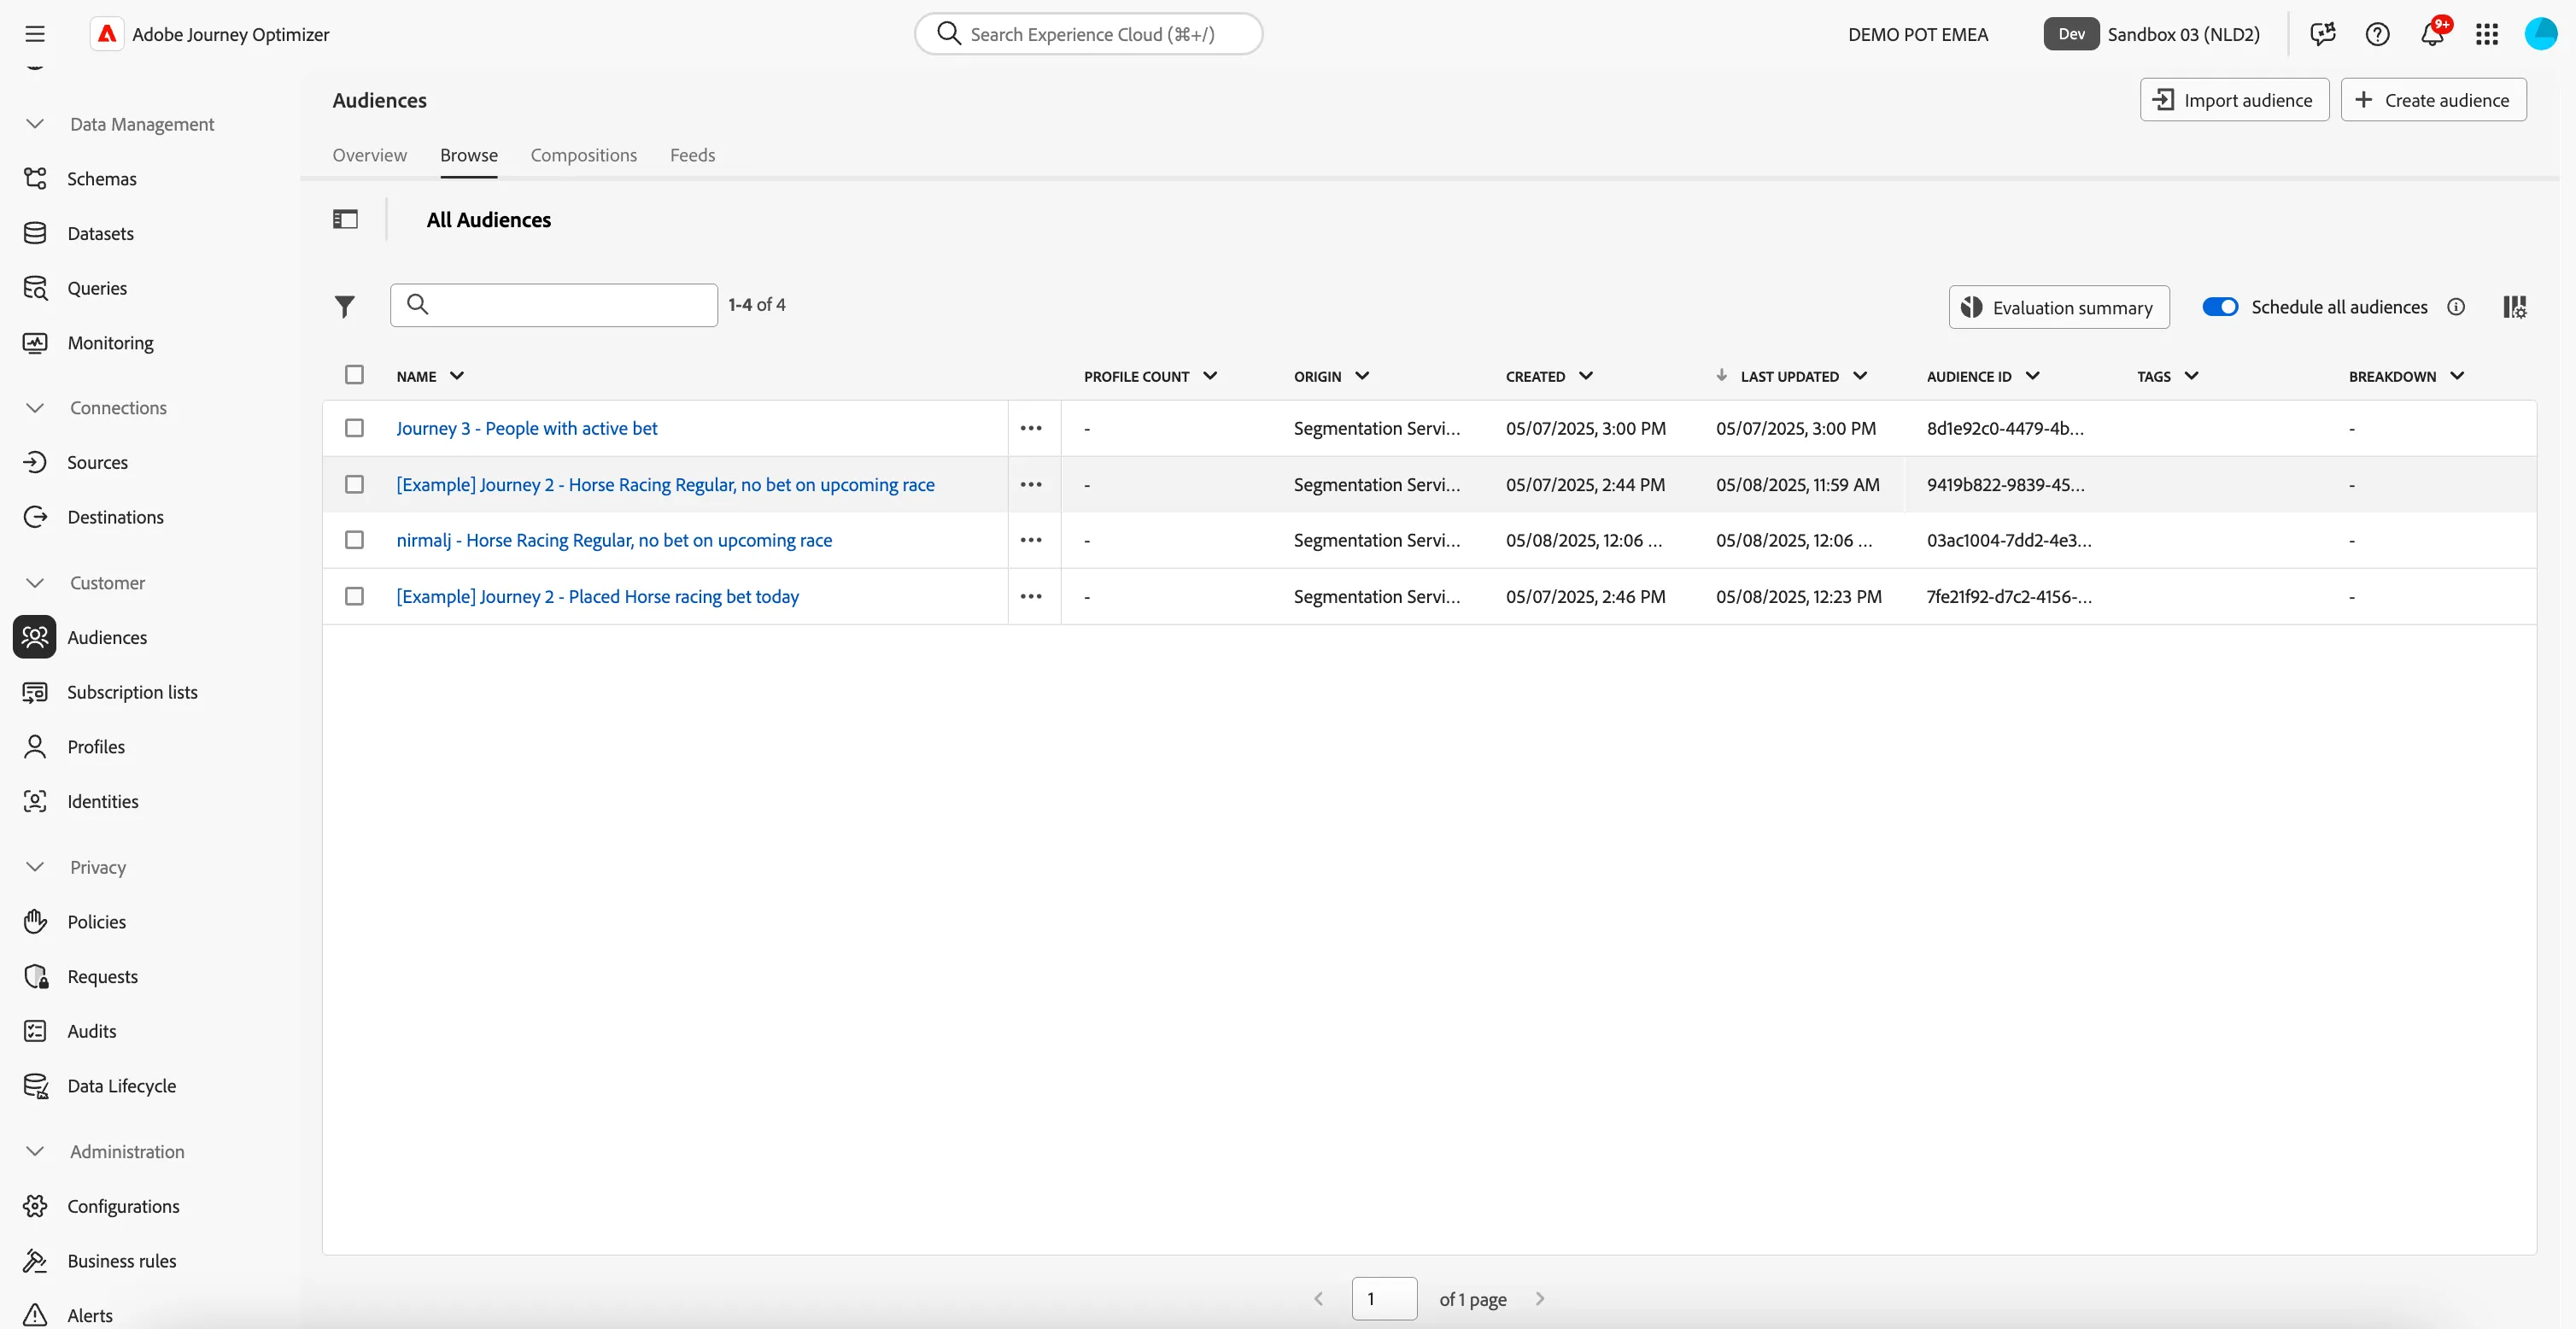Open Schemas in the sidebar
Viewport: 2576px width, 1329px height.
[x=101, y=178]
